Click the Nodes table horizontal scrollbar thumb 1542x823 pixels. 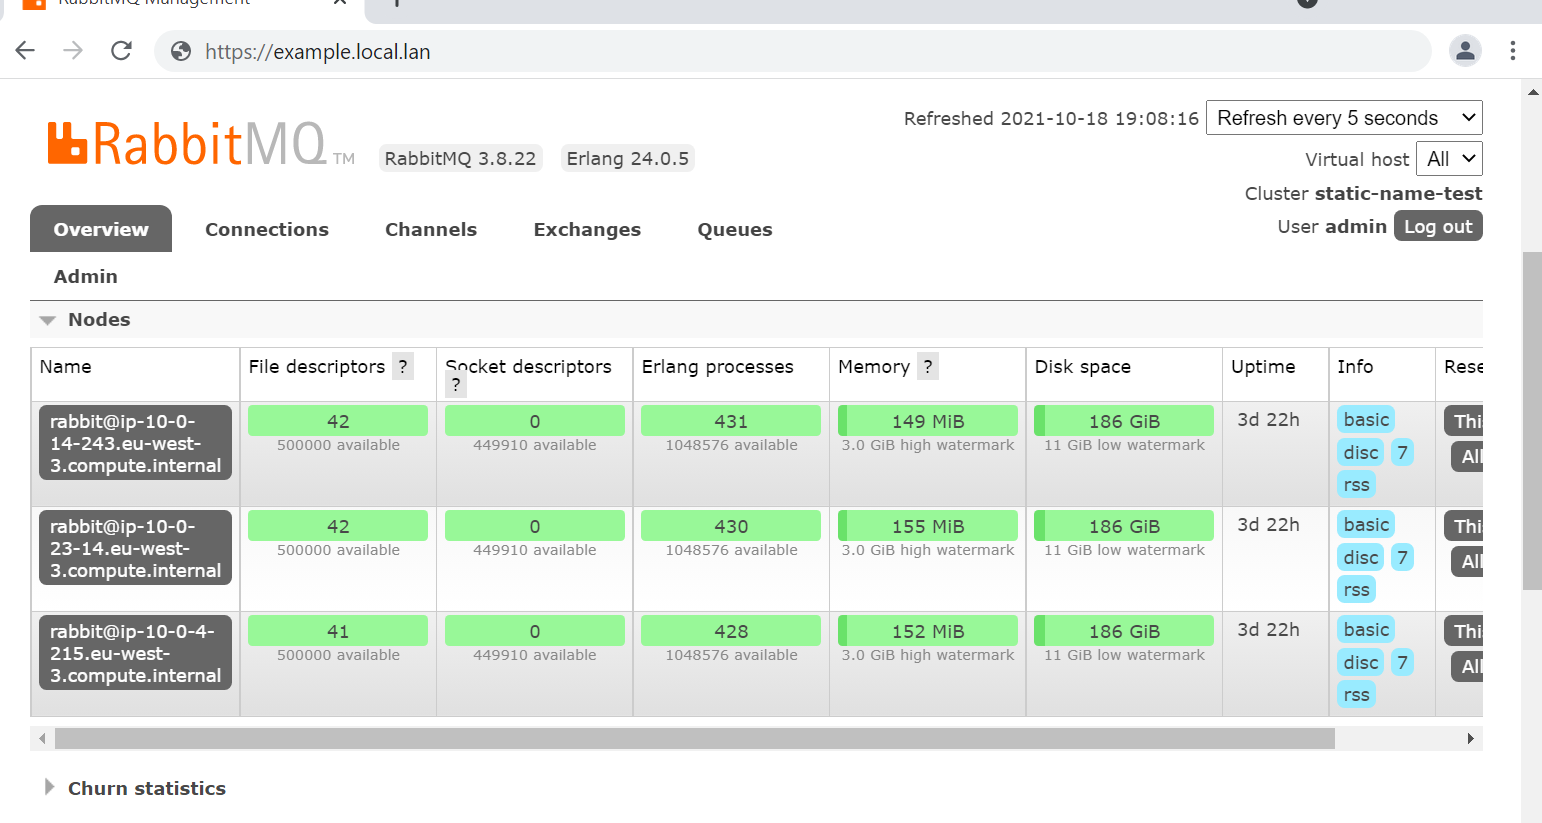click(x=695, y=739)
